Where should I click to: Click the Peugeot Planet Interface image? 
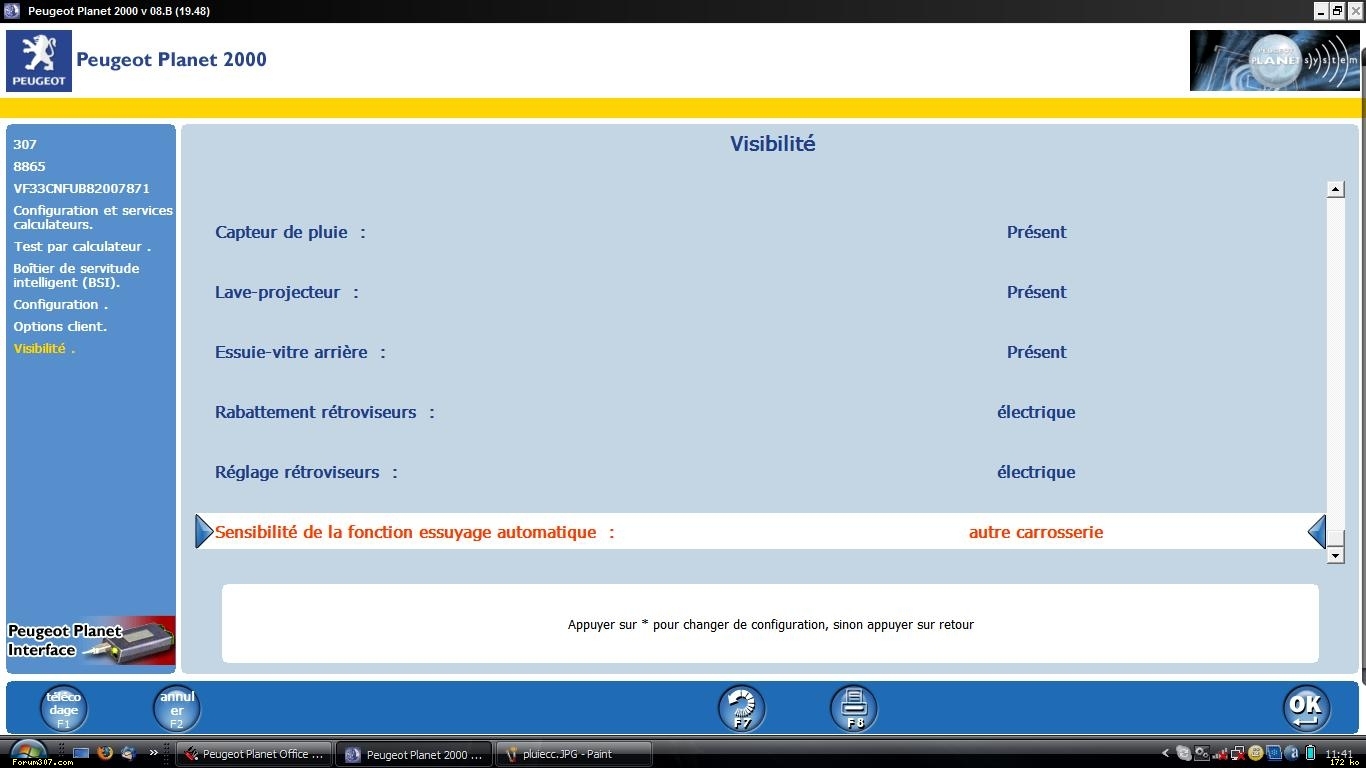coord(91,640)
